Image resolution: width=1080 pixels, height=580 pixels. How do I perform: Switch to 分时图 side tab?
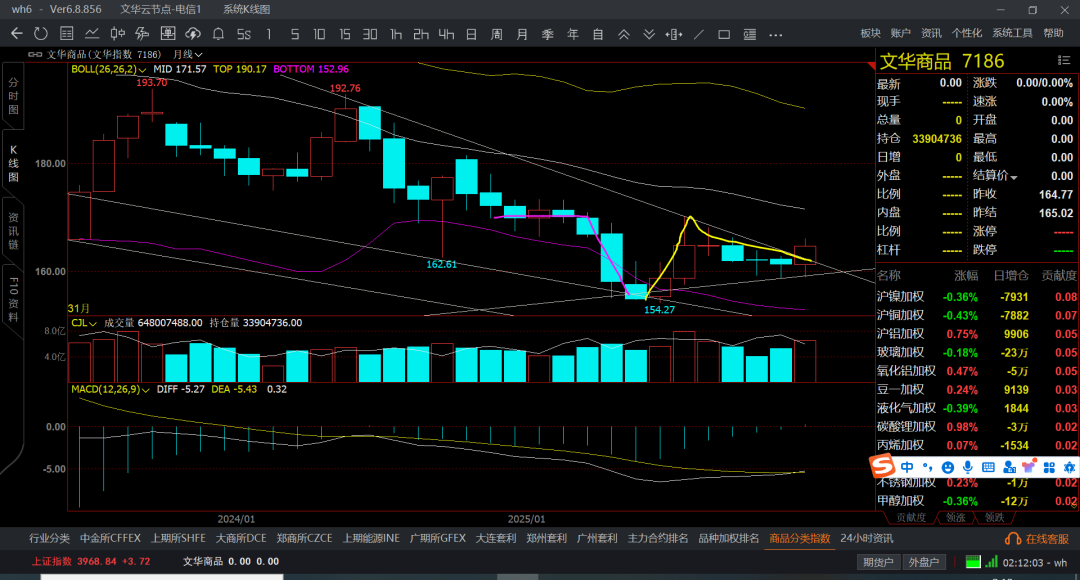point(13,96)
